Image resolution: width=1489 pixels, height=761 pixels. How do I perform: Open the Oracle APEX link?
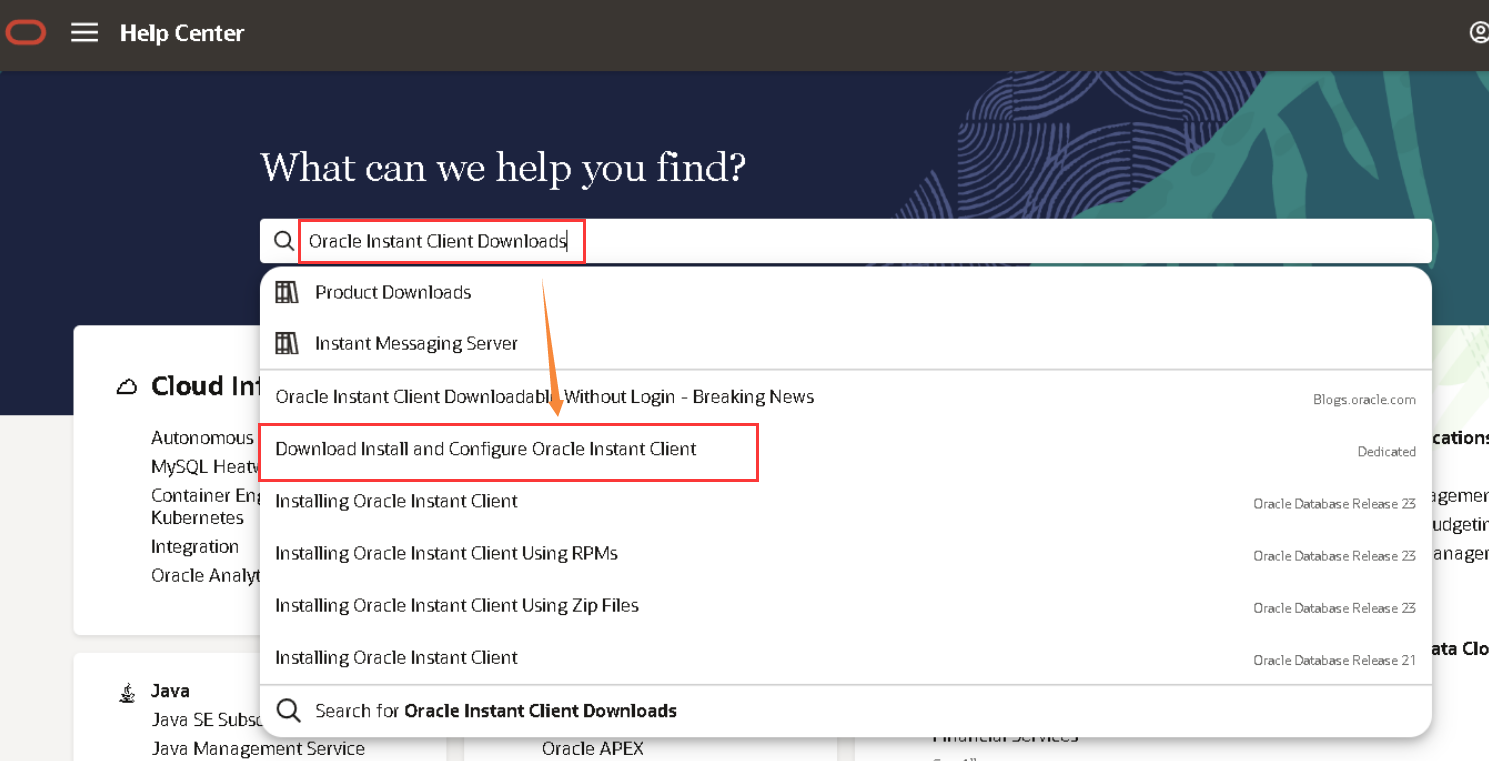point(593,749)
